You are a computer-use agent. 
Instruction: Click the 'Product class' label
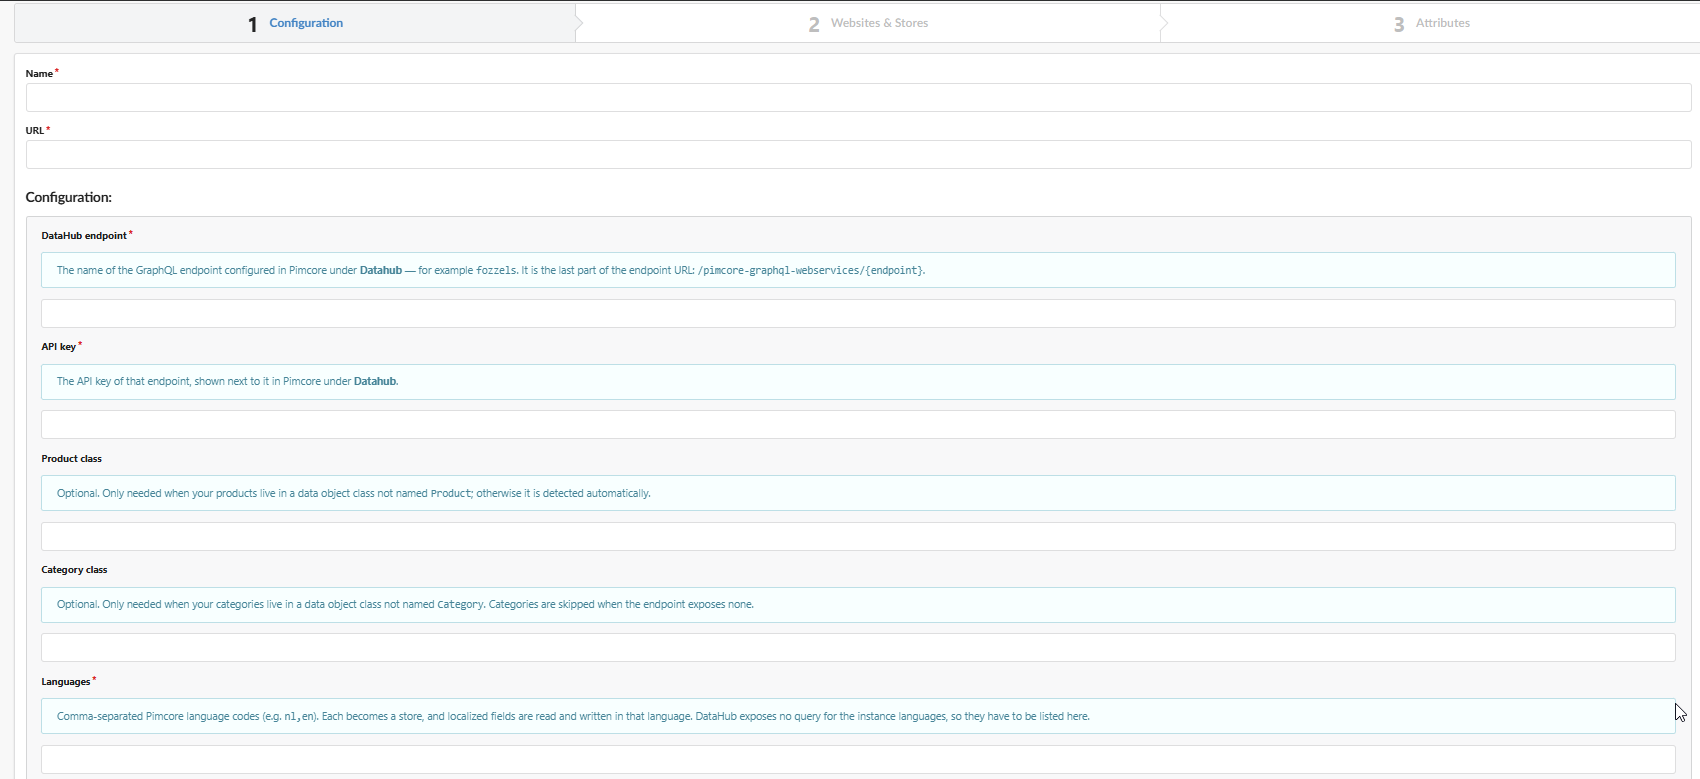click(72, 458)
